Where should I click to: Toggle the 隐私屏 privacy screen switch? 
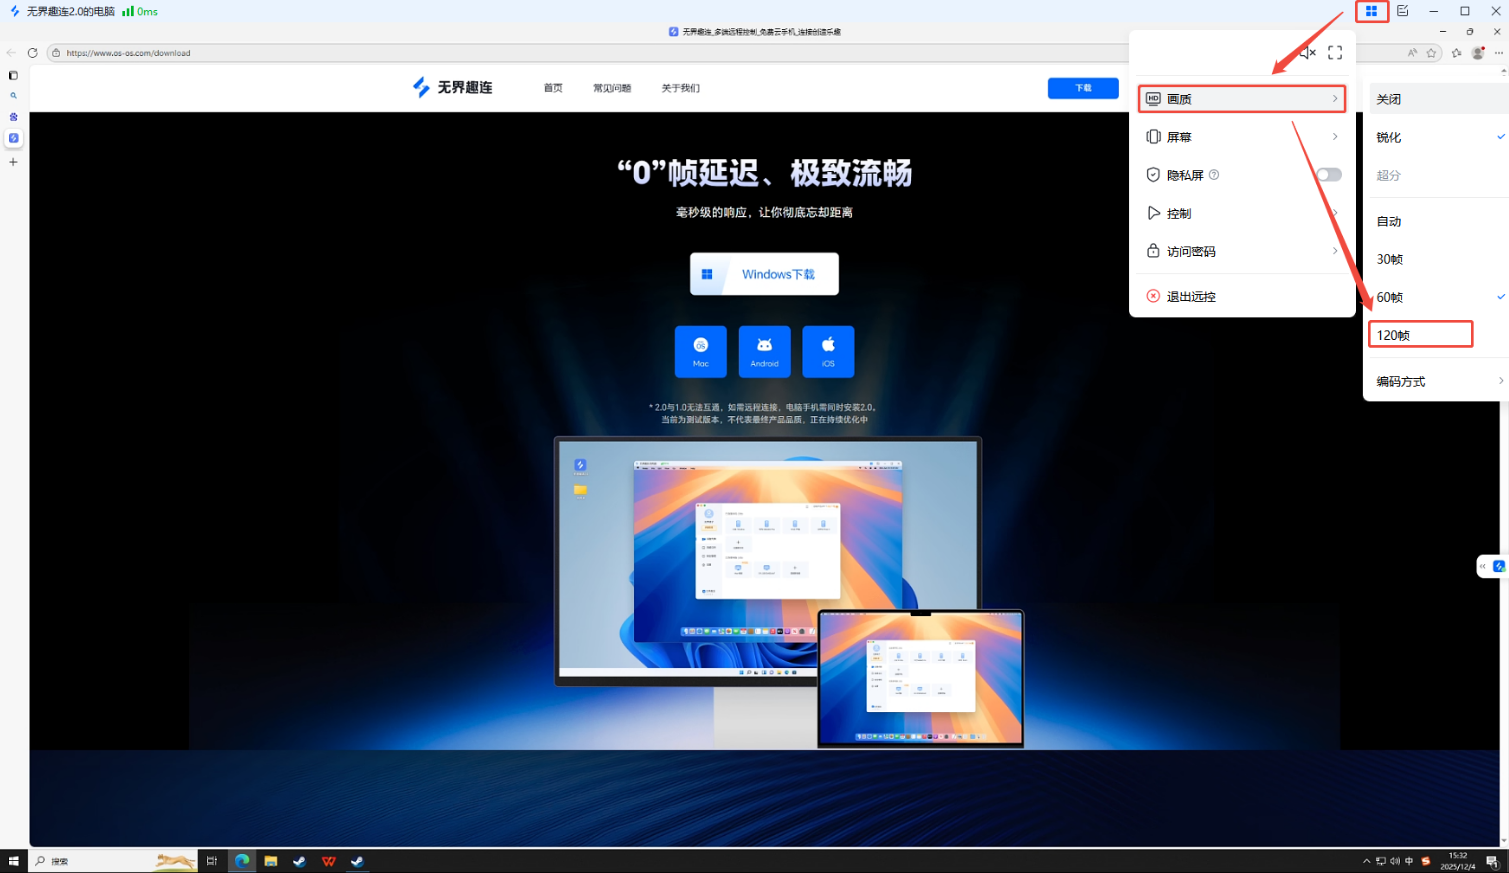1328,175
